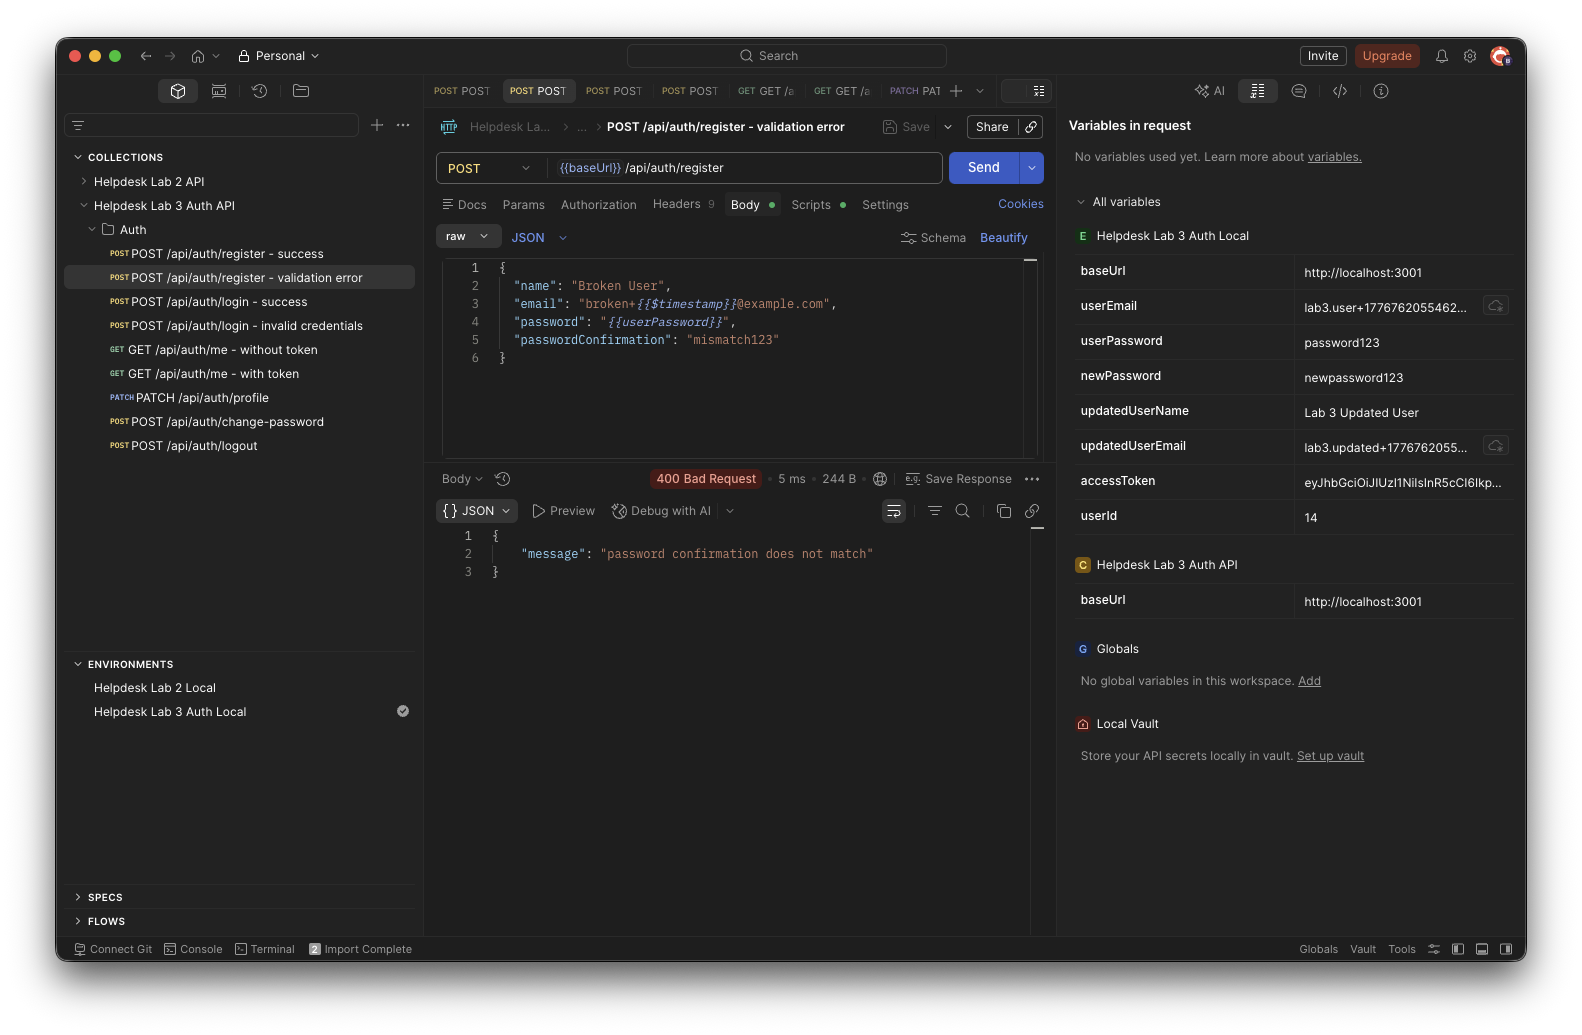Copy the response link icon
Image resolution: width=1582 pixels, height=1035 pixels.
tap(1032, 511)
